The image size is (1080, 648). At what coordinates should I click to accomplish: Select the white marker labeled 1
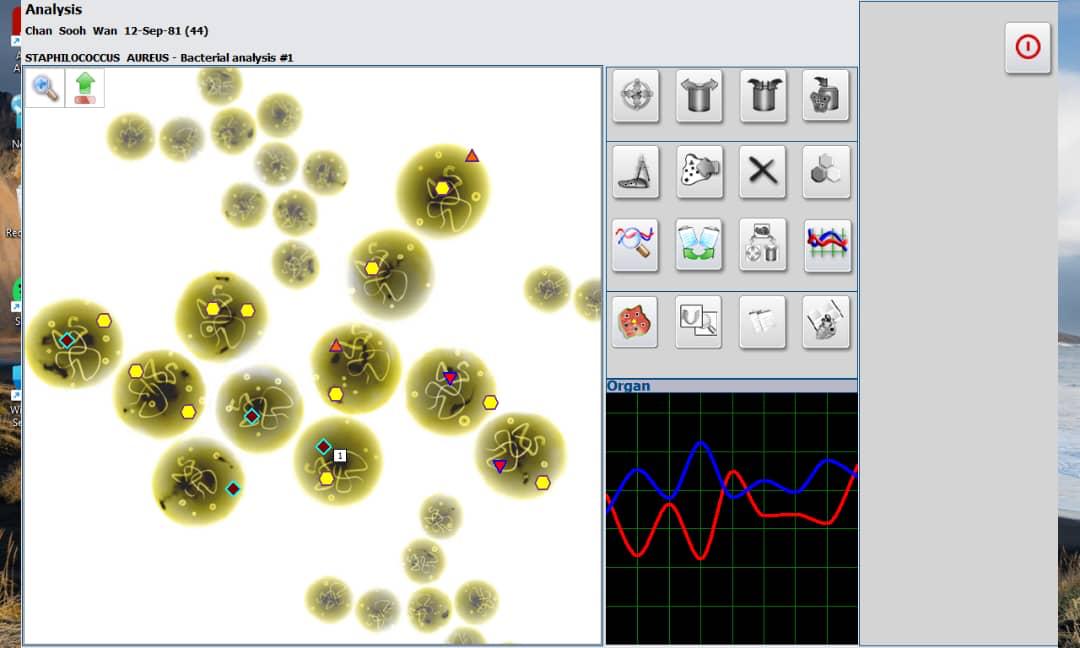click(340, 456)
